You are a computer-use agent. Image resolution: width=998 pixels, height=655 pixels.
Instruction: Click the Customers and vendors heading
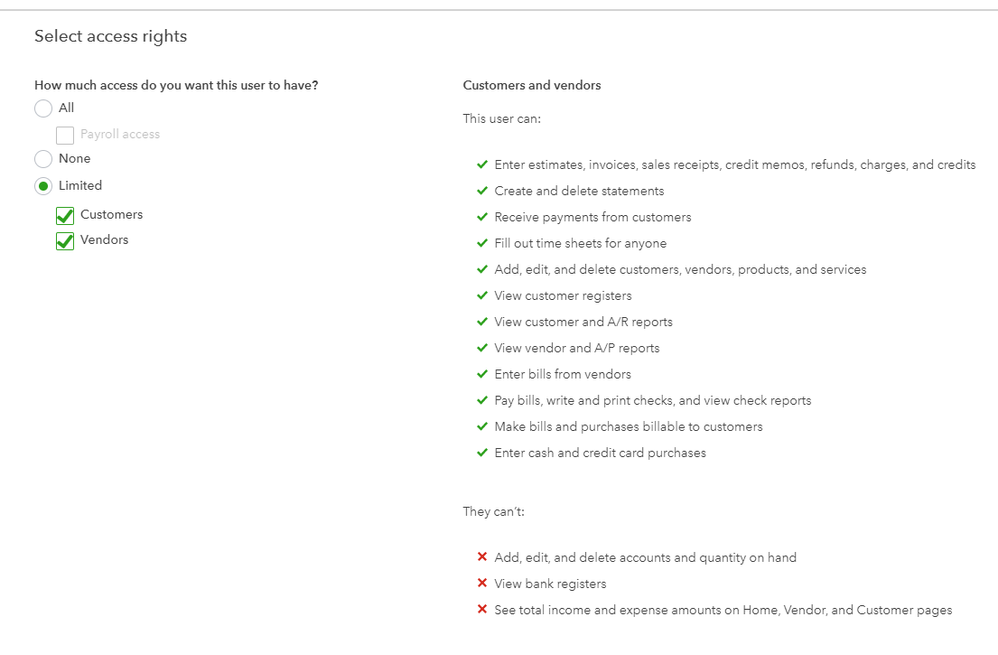532,86
